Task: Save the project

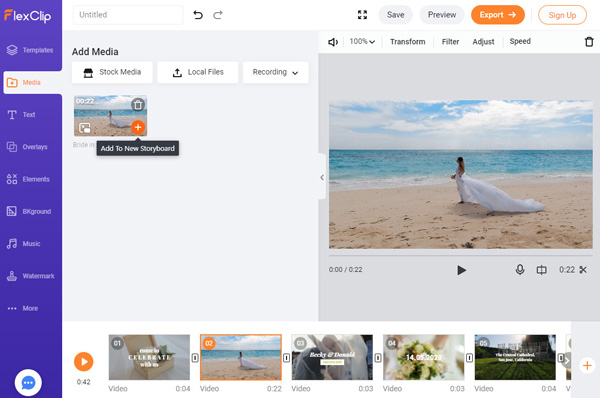Action: (395, 15)
